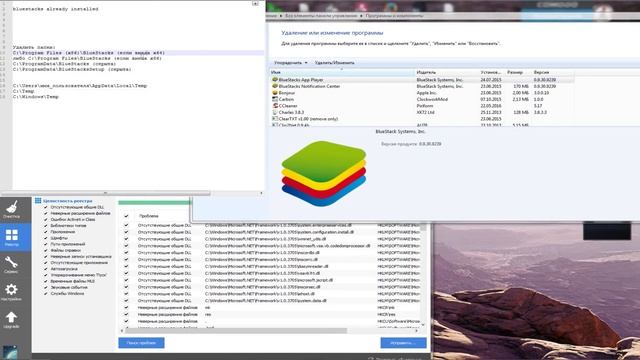640x360 pixels.
Task: Uncheck 'Ошибки ActiveX и Class' option
Action: pyautogui.click(x=46, y=219)
